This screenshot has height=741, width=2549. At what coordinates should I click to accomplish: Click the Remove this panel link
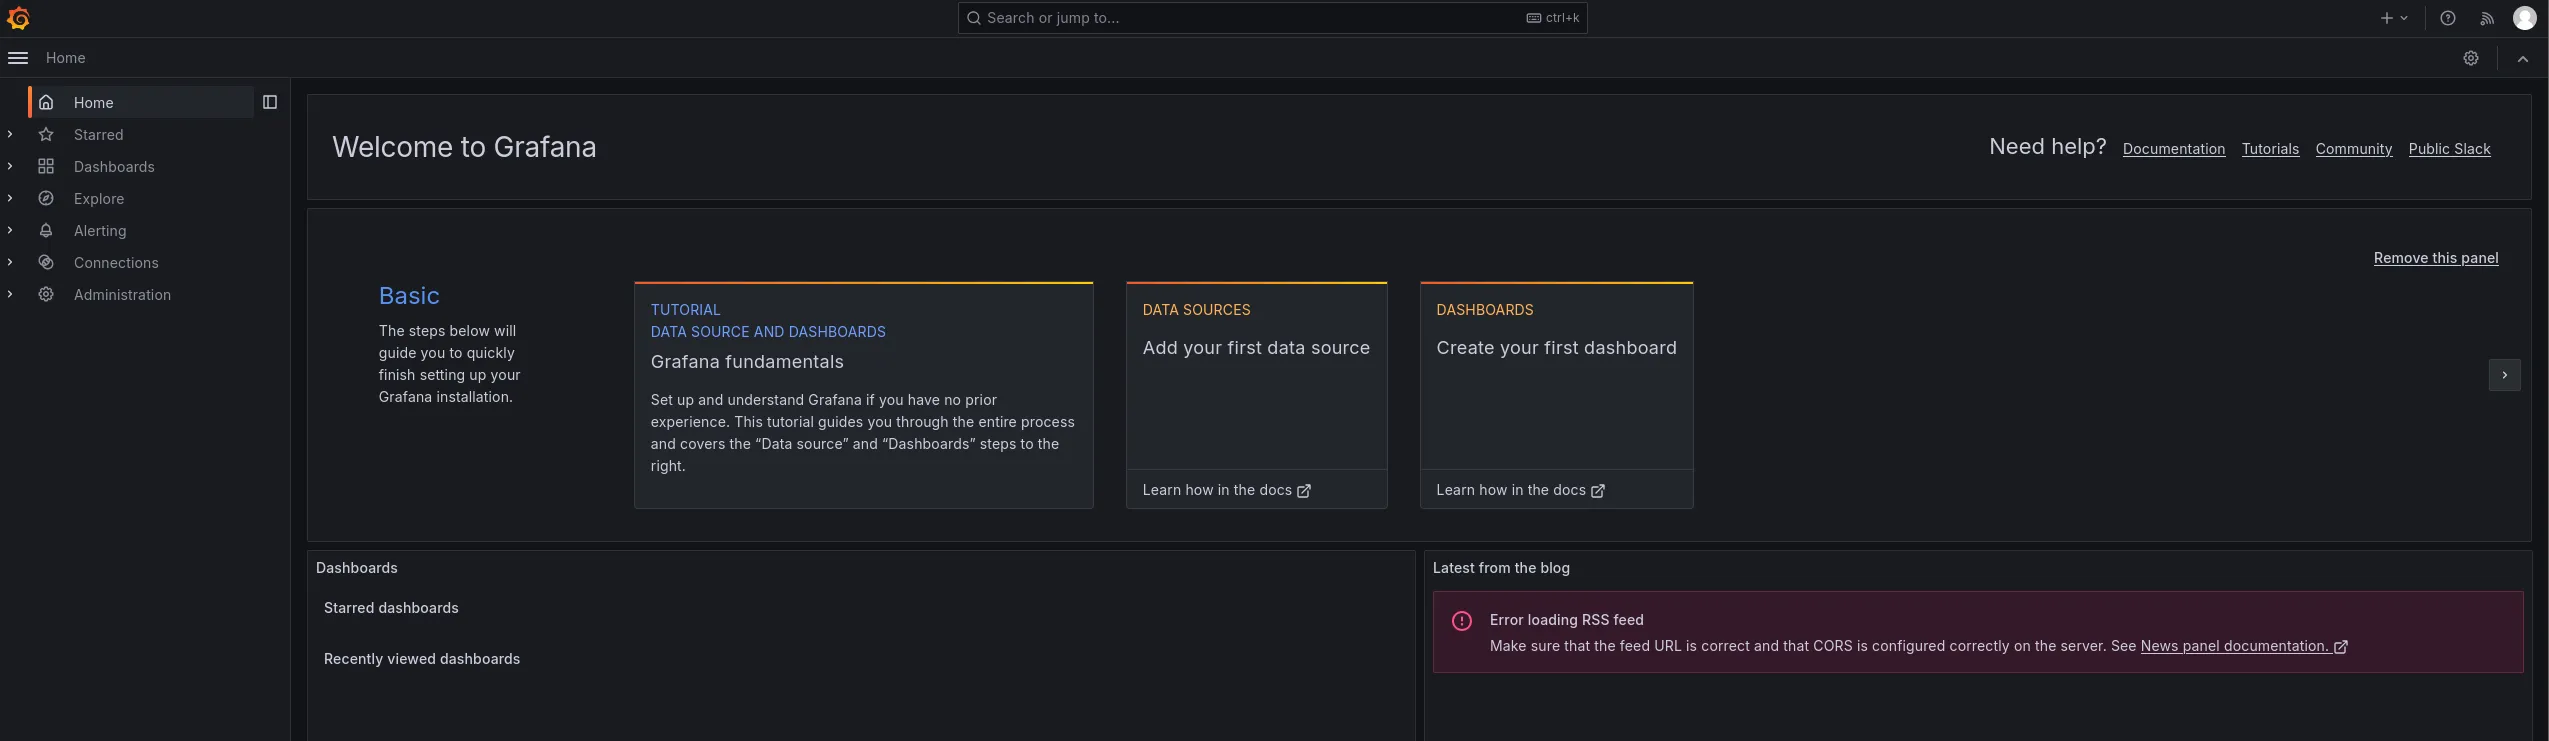pyautogui.click(x=2435, y=258)
